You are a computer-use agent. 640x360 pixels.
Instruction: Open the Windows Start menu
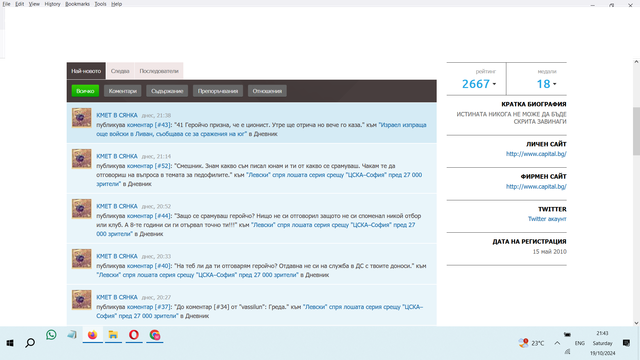pyautogui.click(x=10, y=343)
